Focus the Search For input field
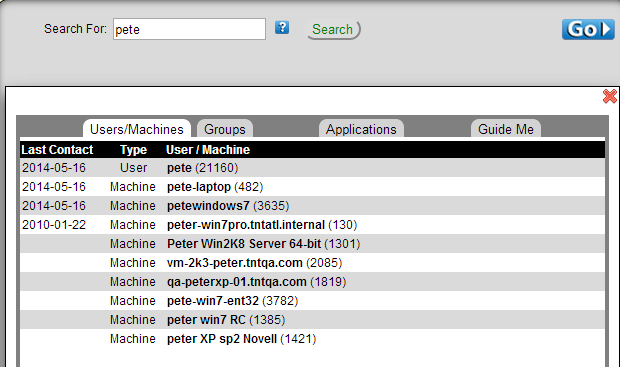This screenshot has height=367, width=620. pyautogui.click(x=189, y=29)
